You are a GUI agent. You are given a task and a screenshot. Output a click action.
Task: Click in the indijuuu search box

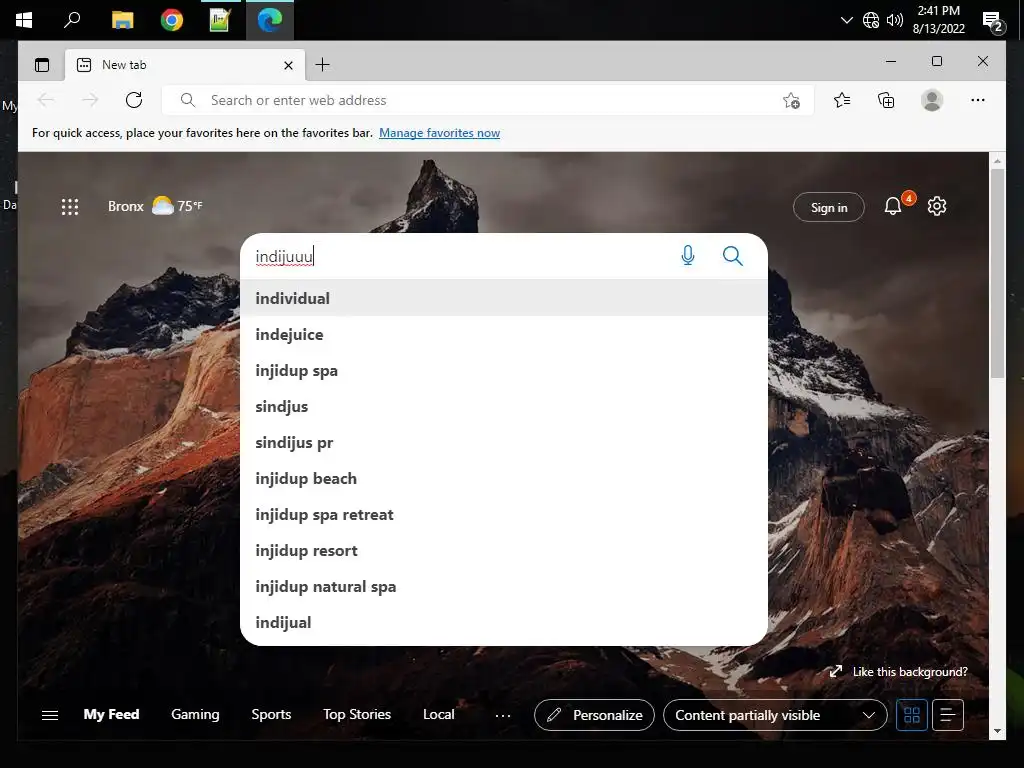click(457, 256)
